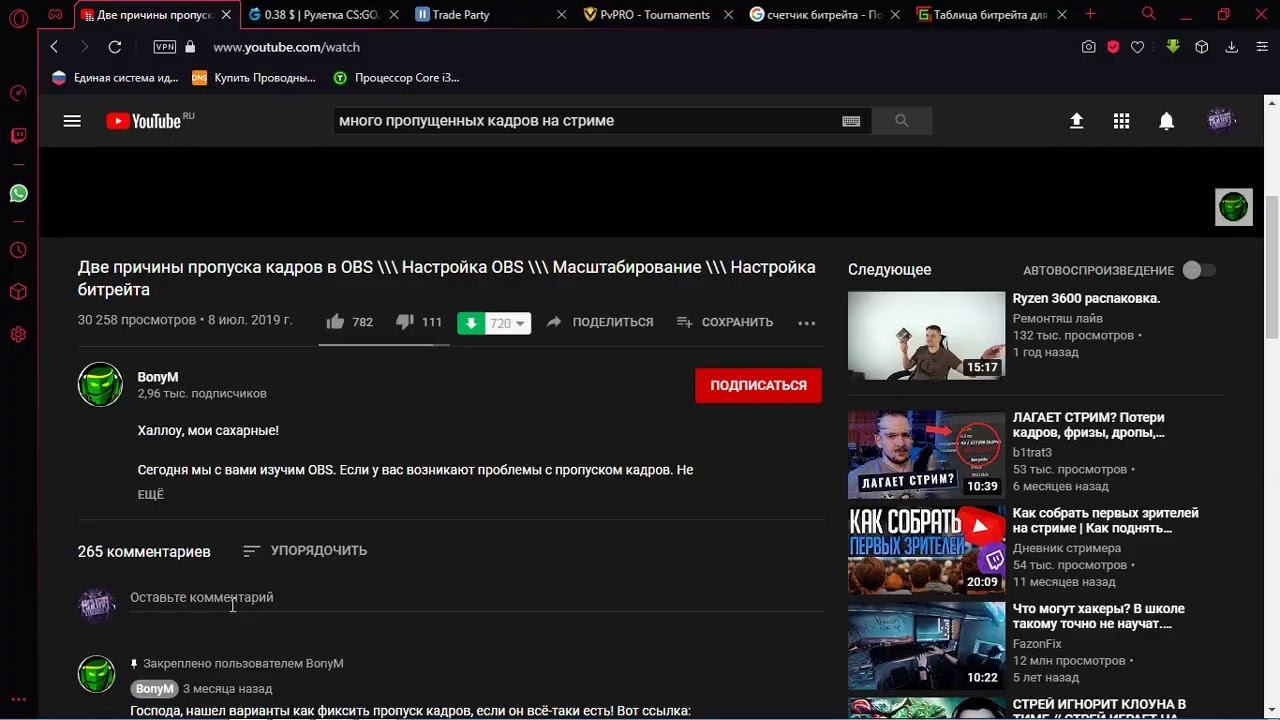Screen dimensions: 1280x720
Task: Open the extensions cube icon
Action: [1202, 47]
